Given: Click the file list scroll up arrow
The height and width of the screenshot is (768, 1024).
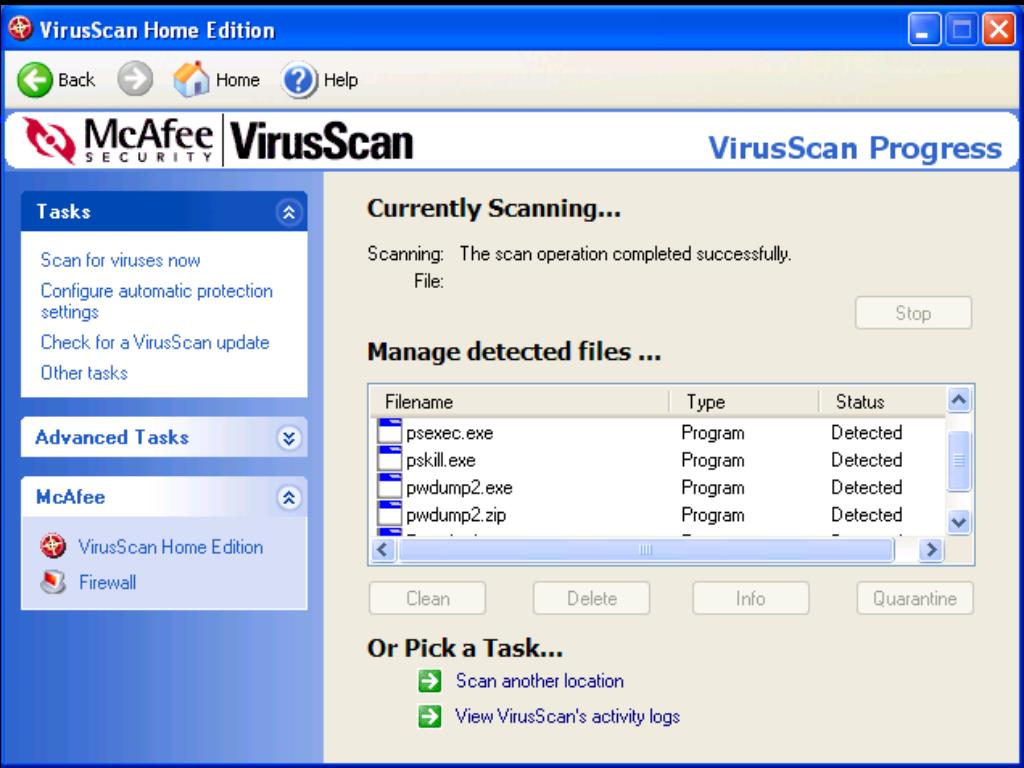Looking at the screenshot, I should tap(959, 400).
